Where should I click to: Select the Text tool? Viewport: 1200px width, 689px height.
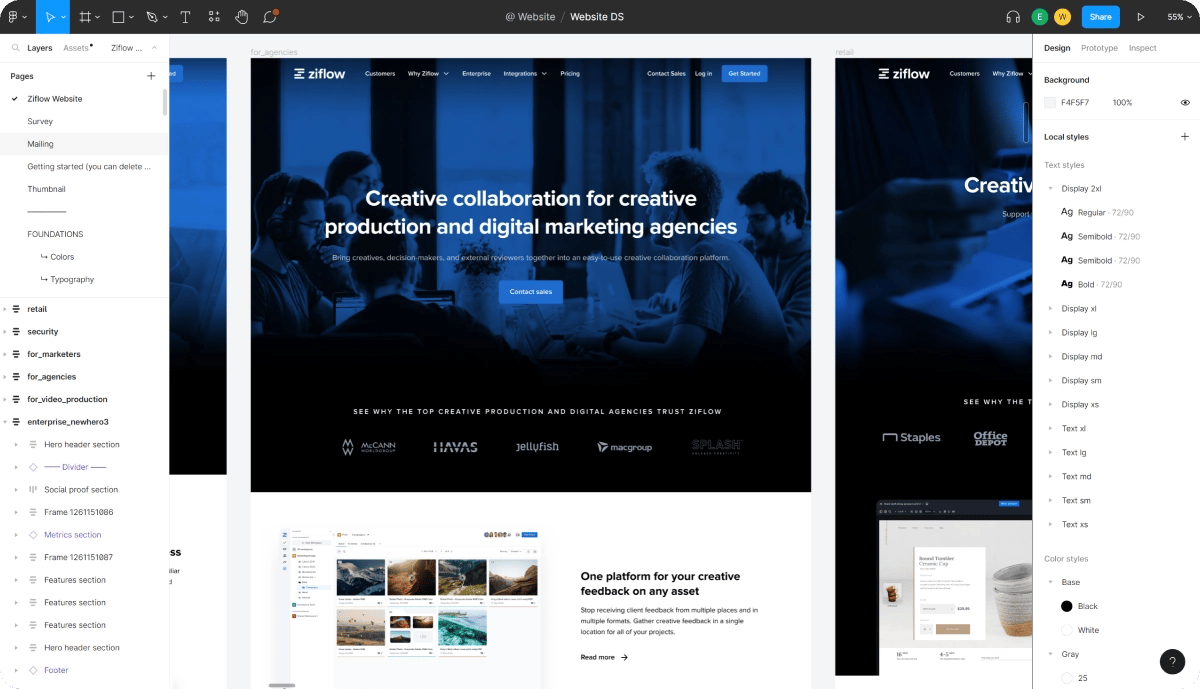tap(185, 17)
